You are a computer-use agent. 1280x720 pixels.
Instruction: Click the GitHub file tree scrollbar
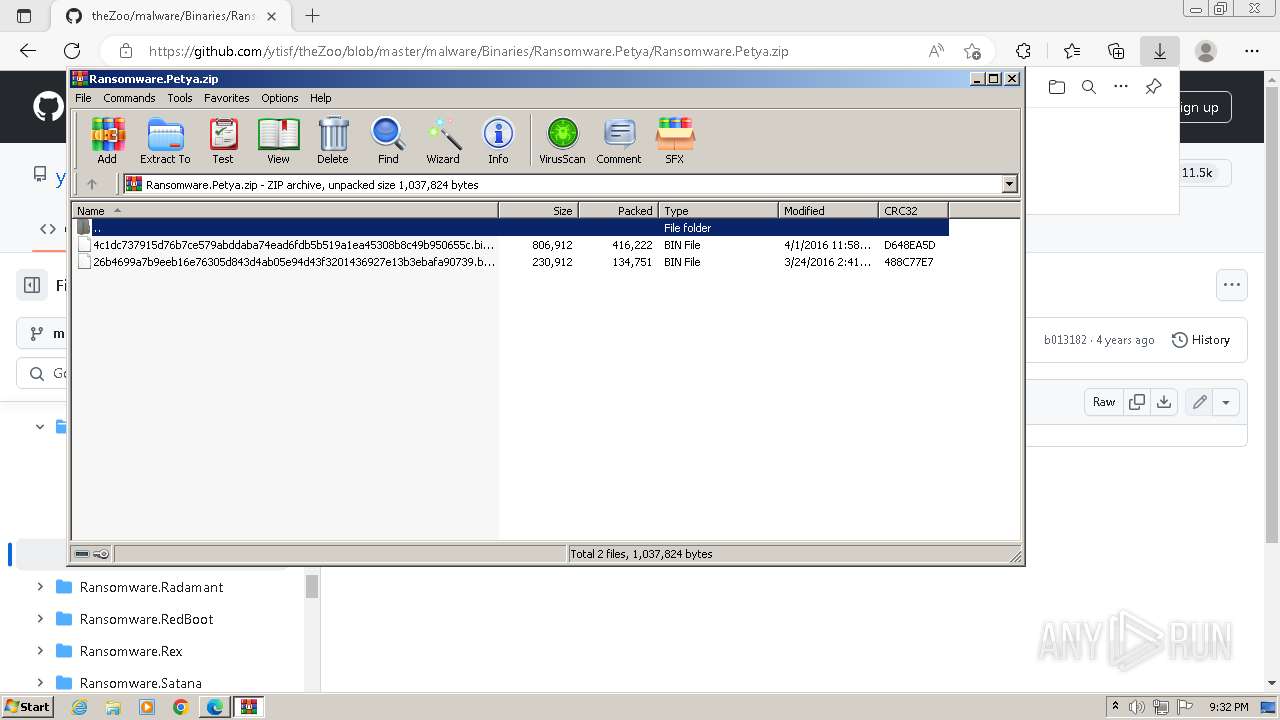(x=312, y=586)
